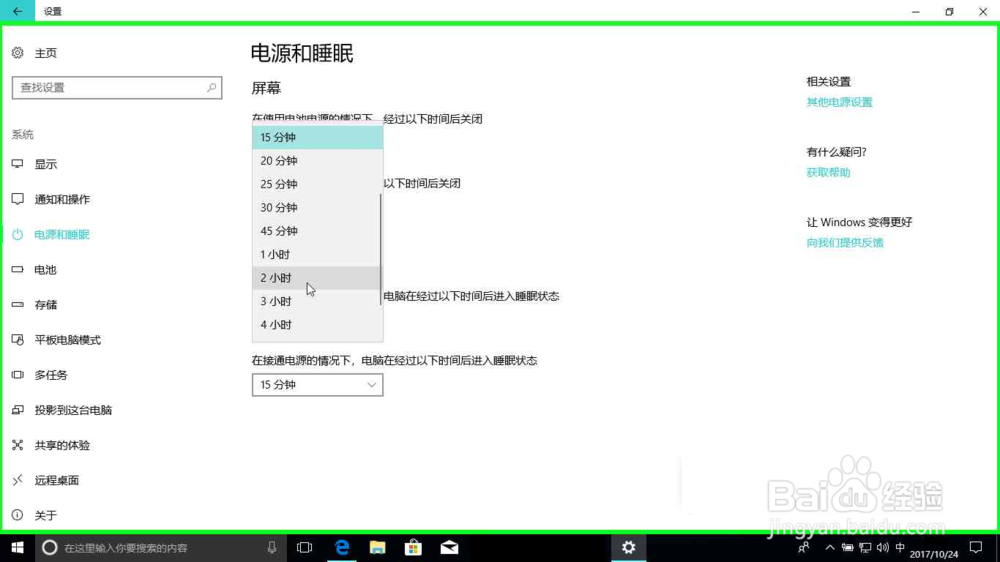Click the 投影到这台电脑 projection icon
Viewport: 1000px width, 562px height.
pos(18,410)
